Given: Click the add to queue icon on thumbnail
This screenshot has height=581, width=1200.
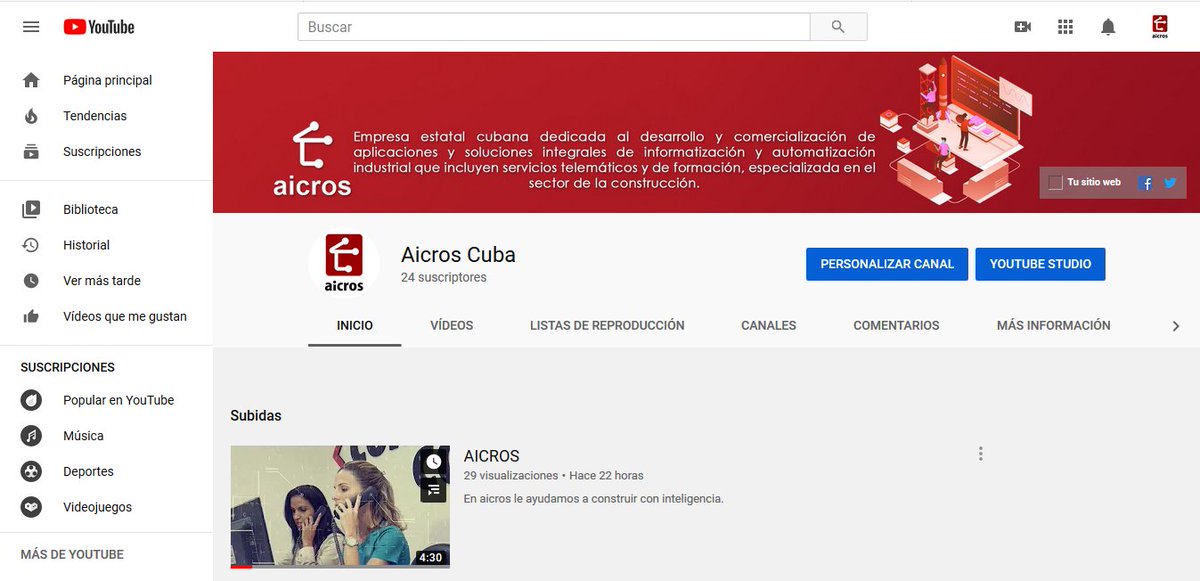Looking at the screenshot, I should click(x=432, y=489).
